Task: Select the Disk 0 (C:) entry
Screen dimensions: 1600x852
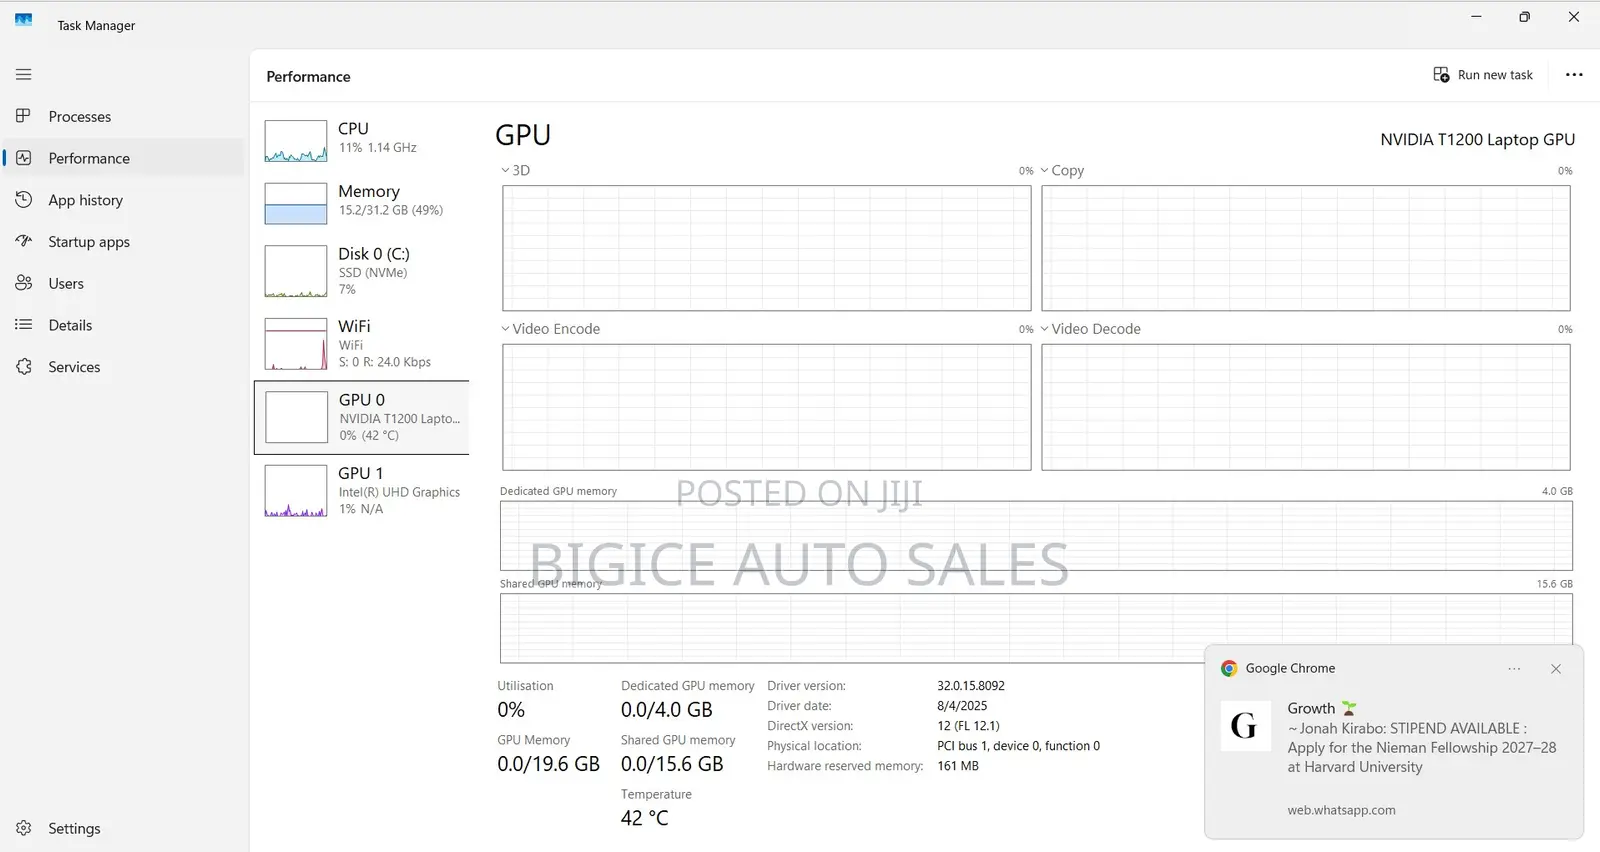Action: pos(362,271)
